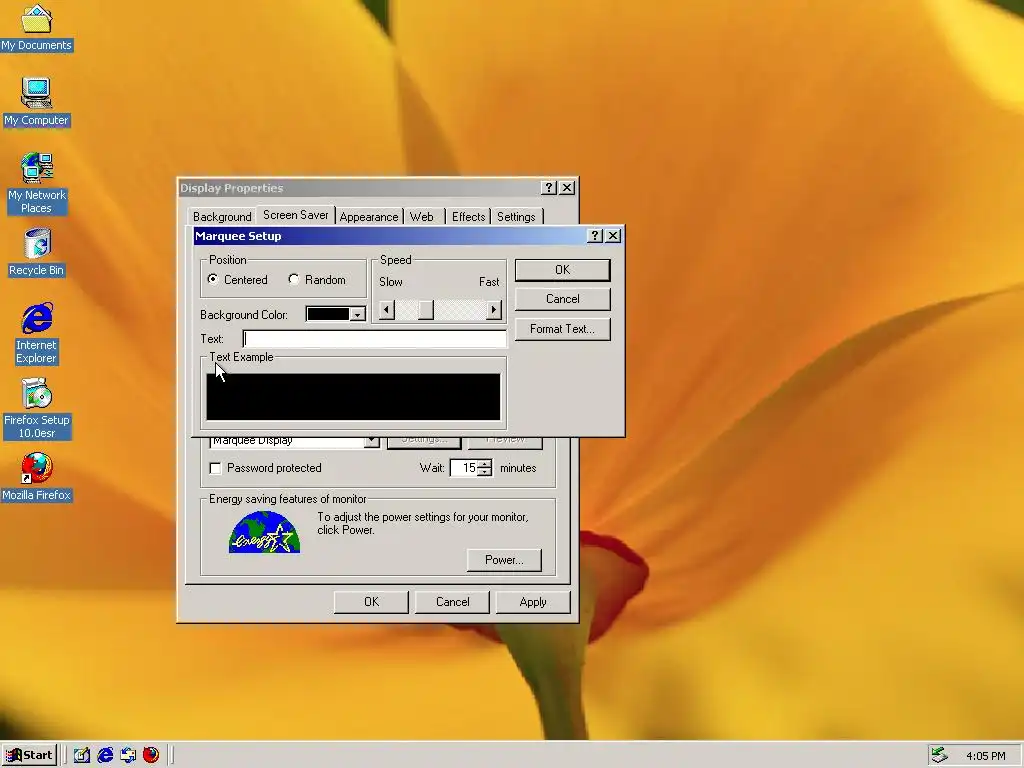The image size is (1024, 768).
Task: Switch to the Effects tab
Action: (469, 216)
